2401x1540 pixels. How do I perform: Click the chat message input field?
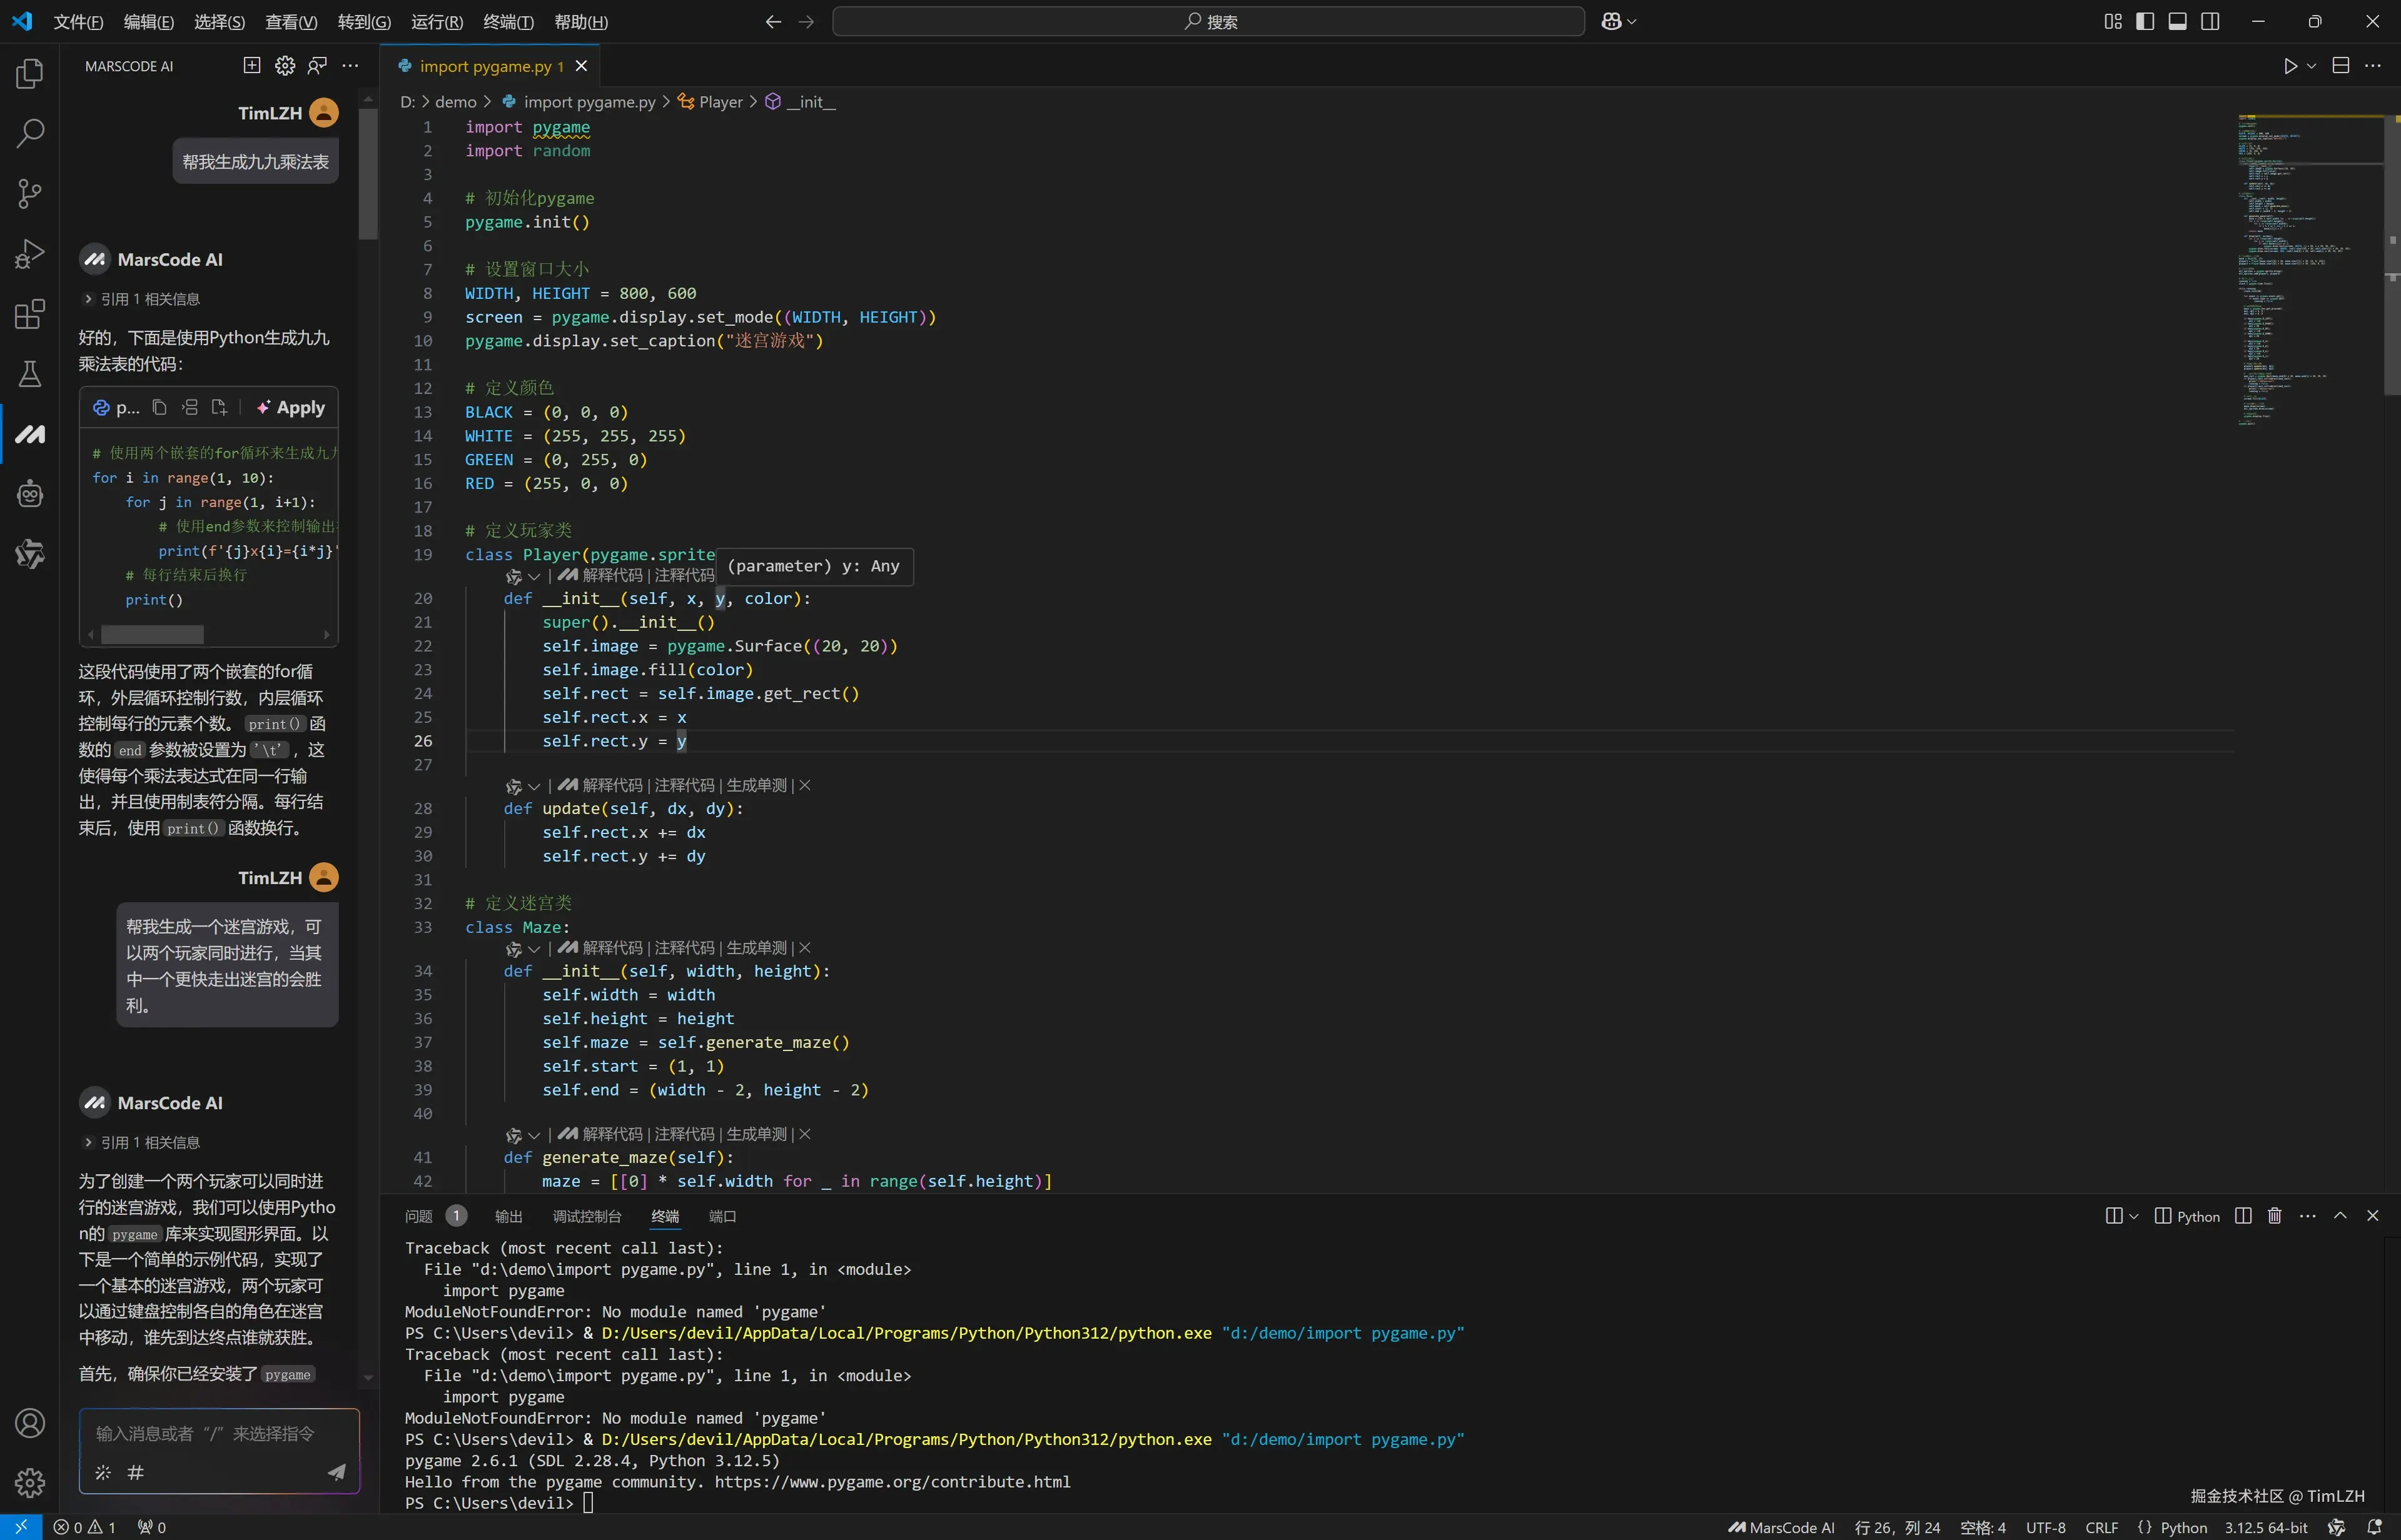(205, 1433)
